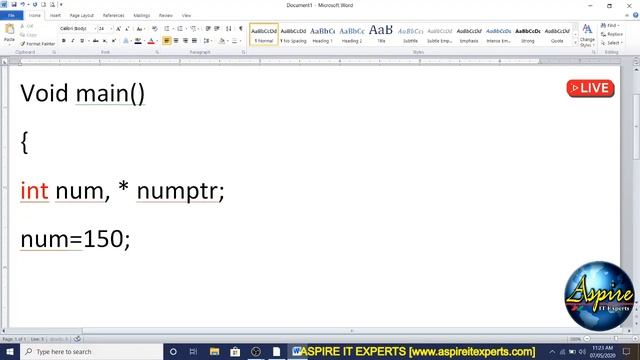Screen dimensions: 640x360
Task: Open the font size dropdown
Action: tap(111, 29)
